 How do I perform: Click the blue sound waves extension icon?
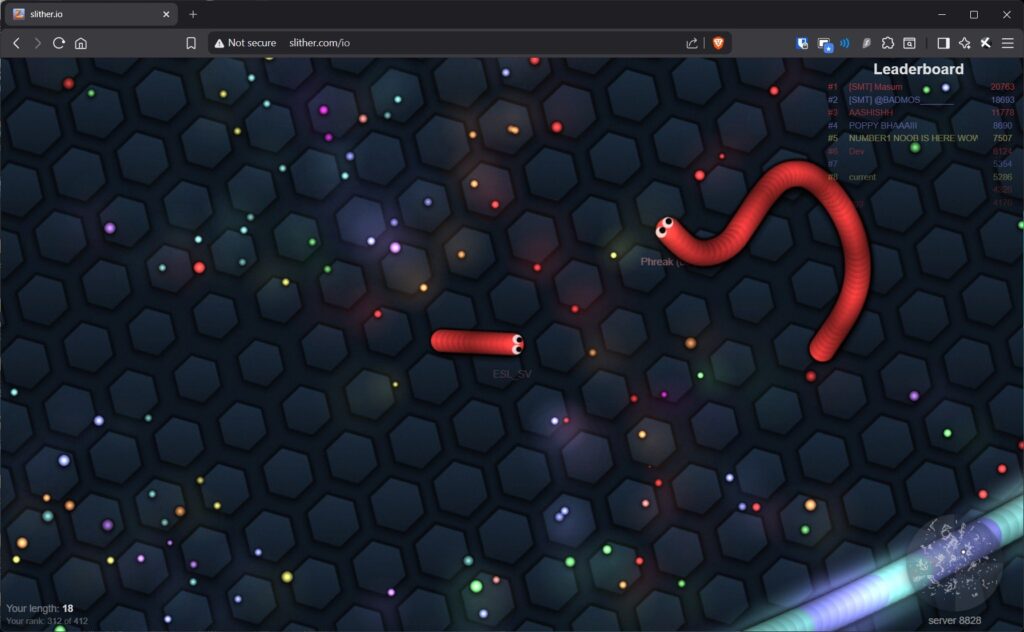click(844, 43)
